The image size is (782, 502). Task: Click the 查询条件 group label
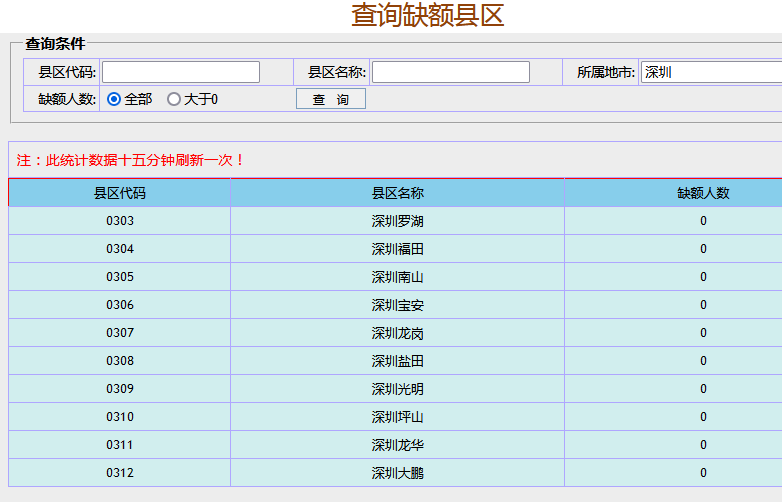(55, 44)
